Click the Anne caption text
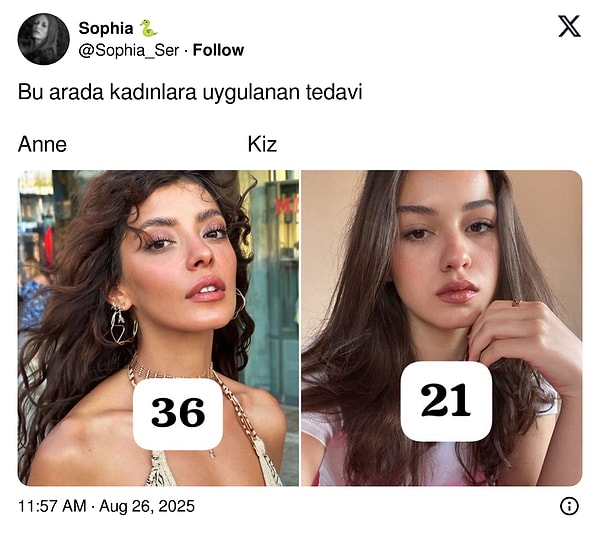600x536 pixels. click(x=42, y=145)
